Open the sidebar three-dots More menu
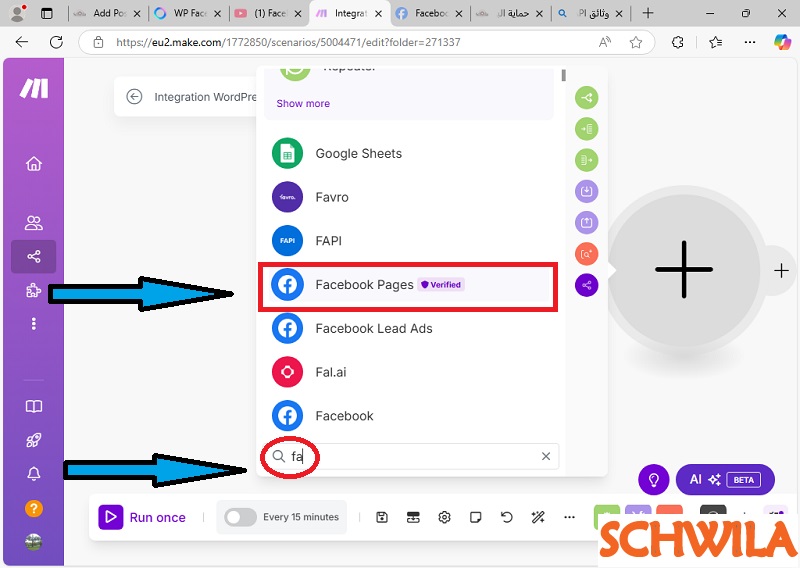Screen dimensions: 800x568 pyautogui.click(x=34, y=324)
